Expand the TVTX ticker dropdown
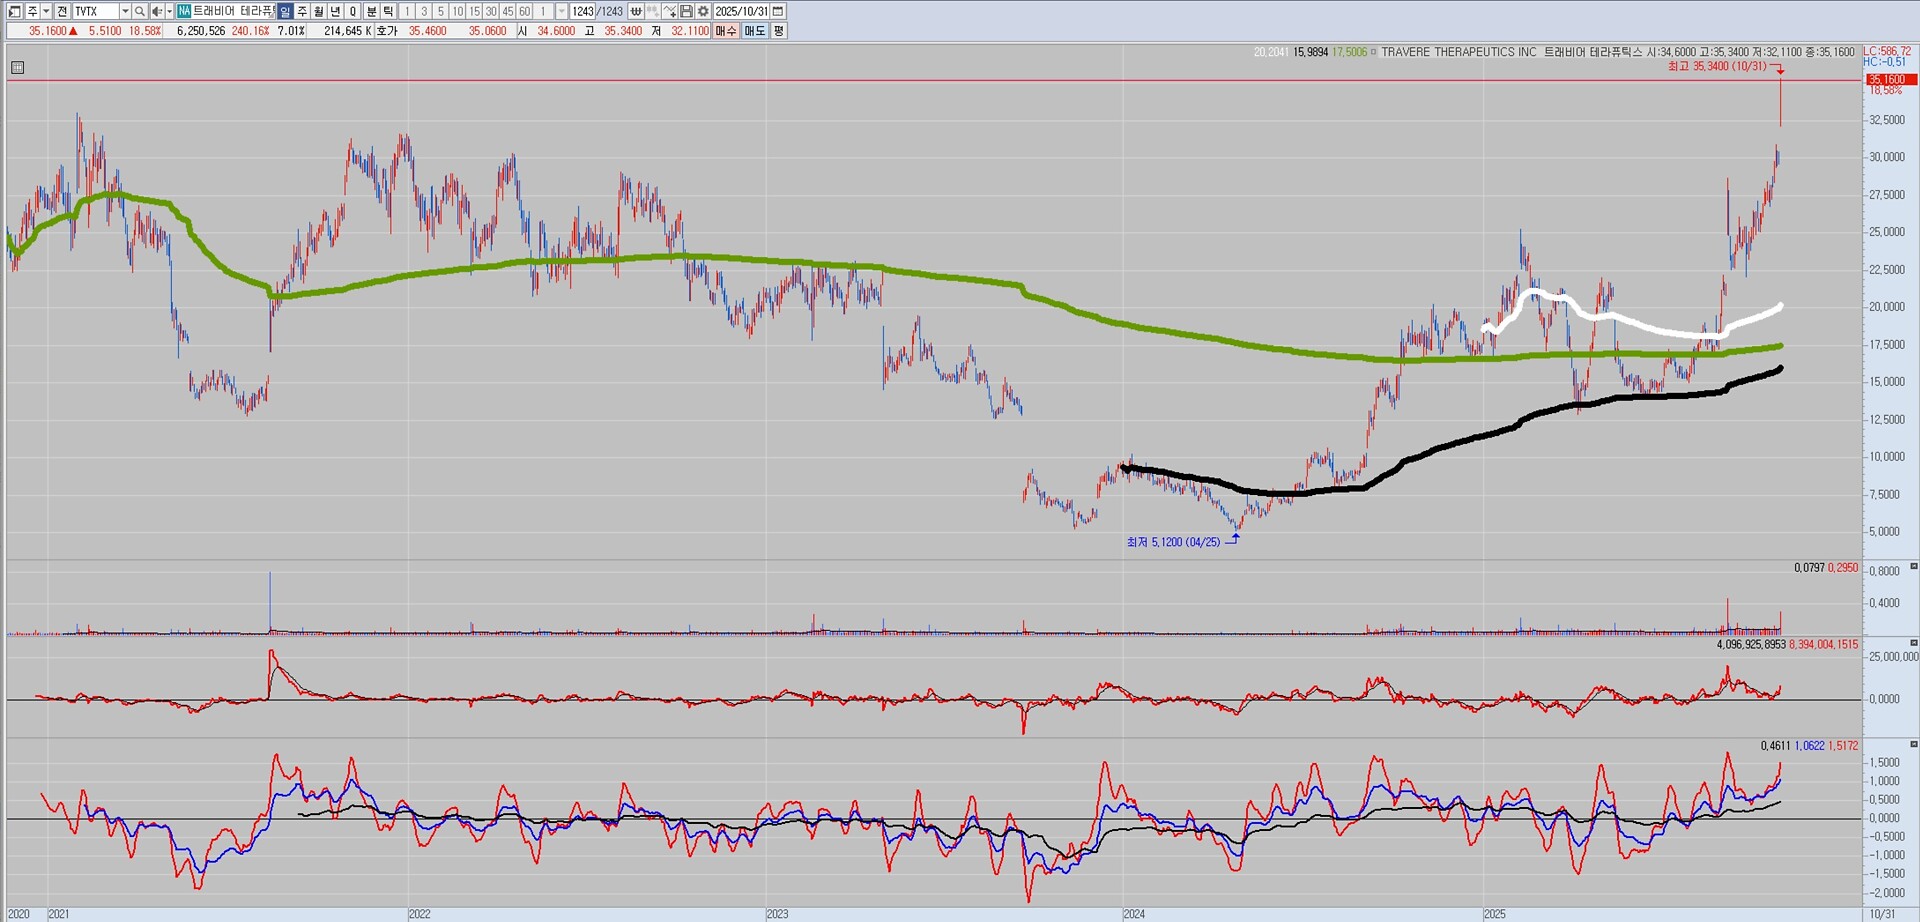The image size is (1920, 922). 125,11
